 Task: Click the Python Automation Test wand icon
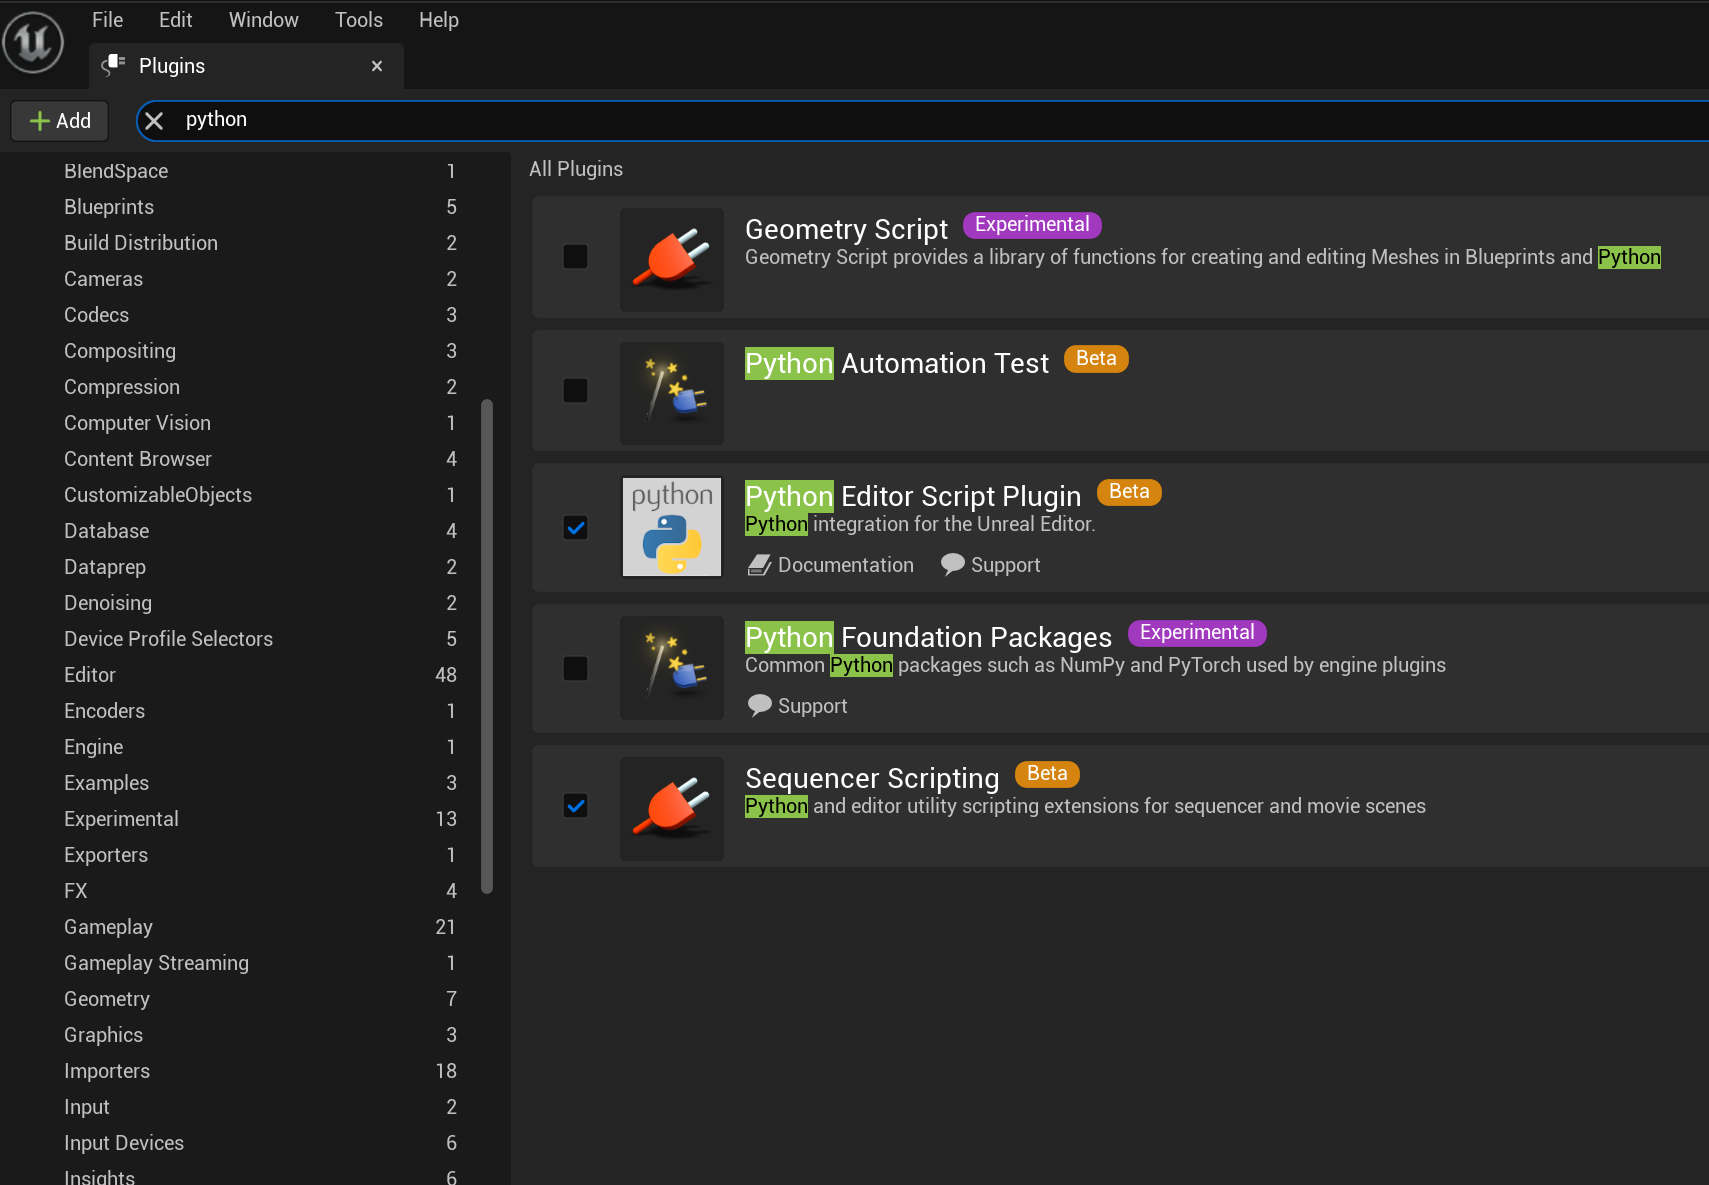[x=672, y=393]
